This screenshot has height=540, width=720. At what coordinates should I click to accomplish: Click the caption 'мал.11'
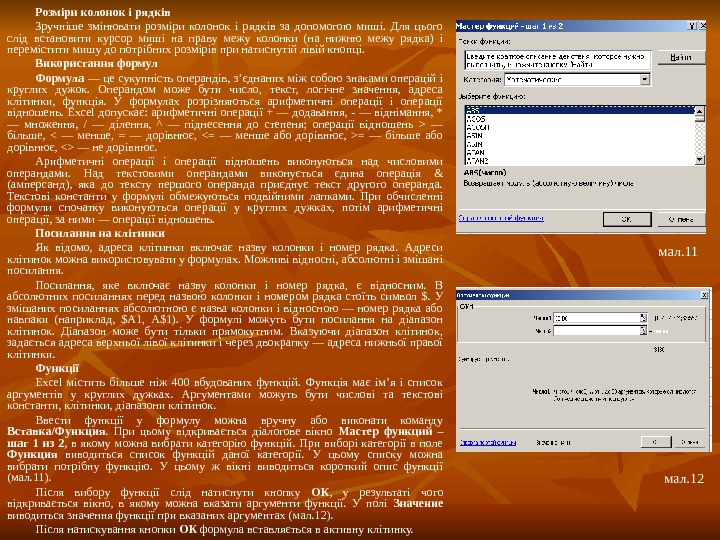[x=677, y=252]
